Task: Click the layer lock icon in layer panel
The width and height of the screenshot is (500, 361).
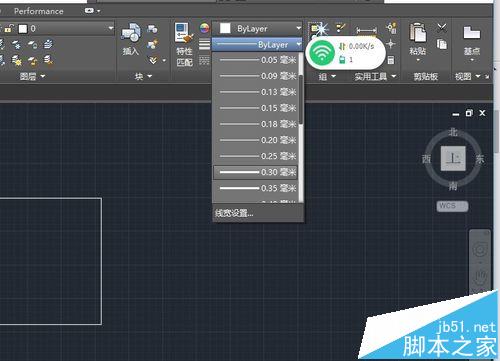Action: click(32, 44)
